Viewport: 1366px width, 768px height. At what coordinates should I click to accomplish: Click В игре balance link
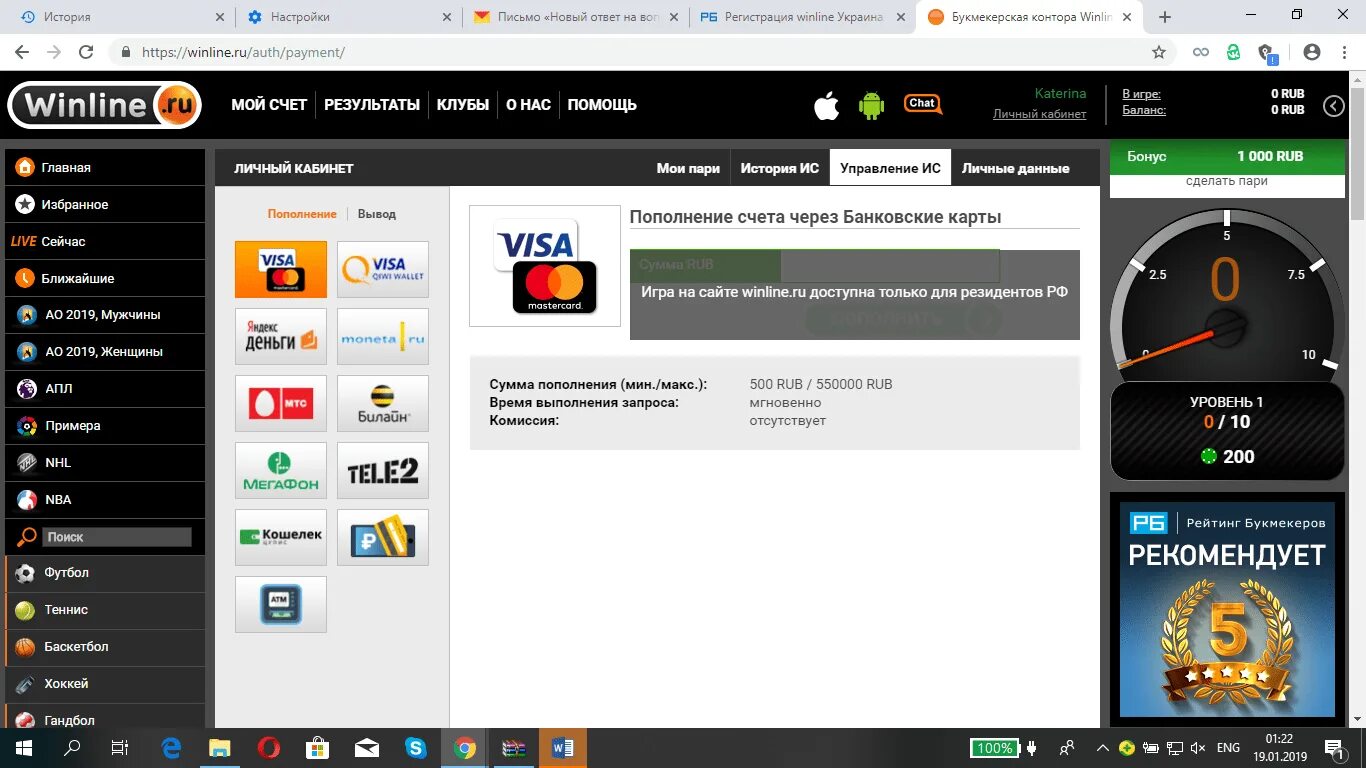tap(1141, 94)
